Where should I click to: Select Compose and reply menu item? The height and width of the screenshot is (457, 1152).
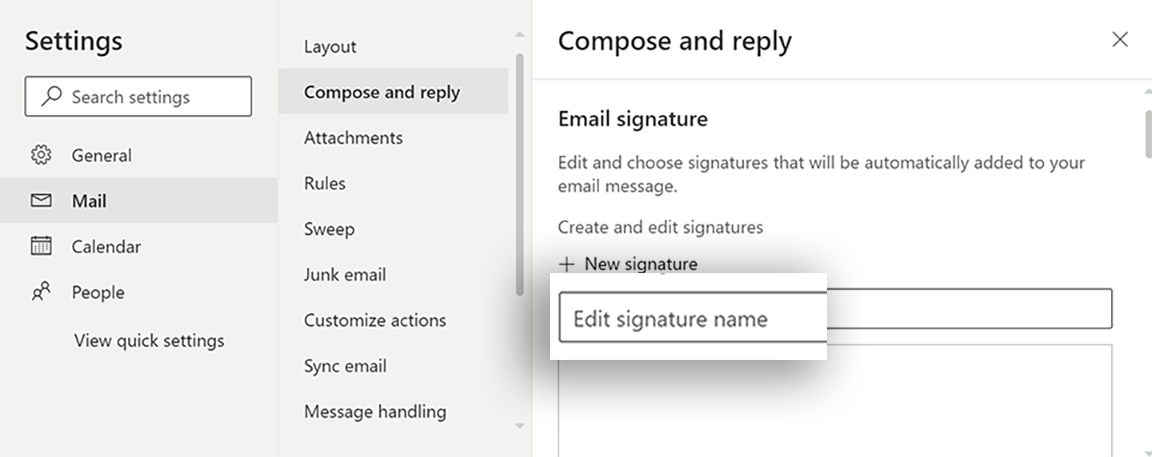click(x=382, y=92)
